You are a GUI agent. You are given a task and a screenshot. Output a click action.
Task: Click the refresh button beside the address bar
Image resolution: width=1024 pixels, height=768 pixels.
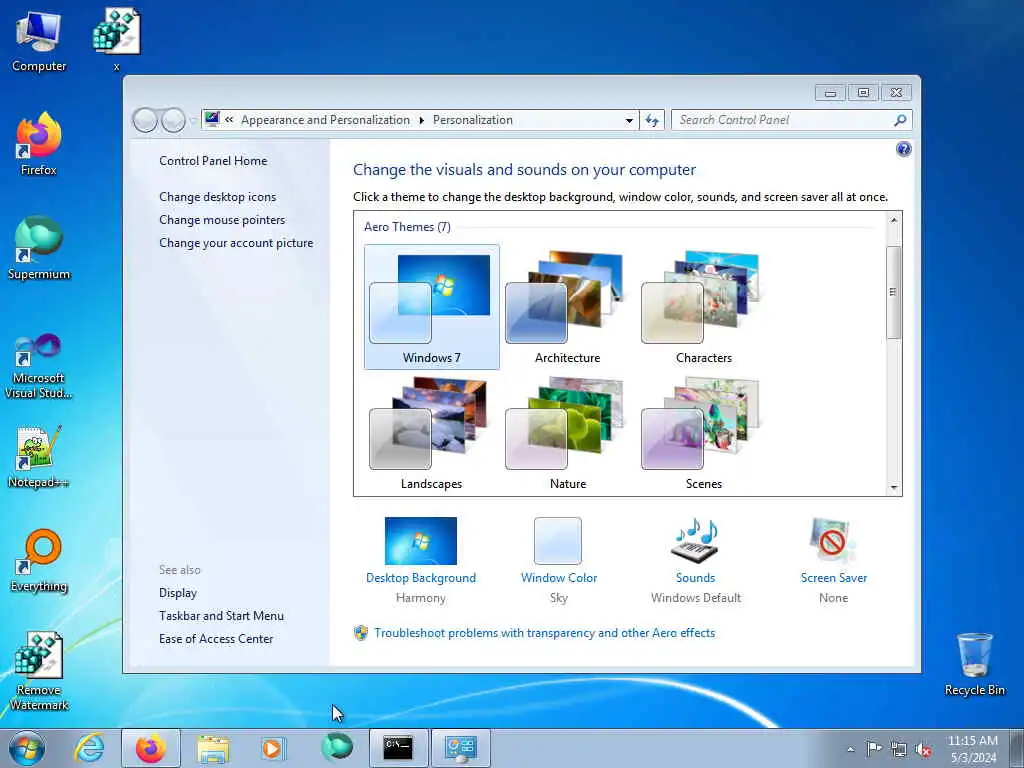pos(652,120)
